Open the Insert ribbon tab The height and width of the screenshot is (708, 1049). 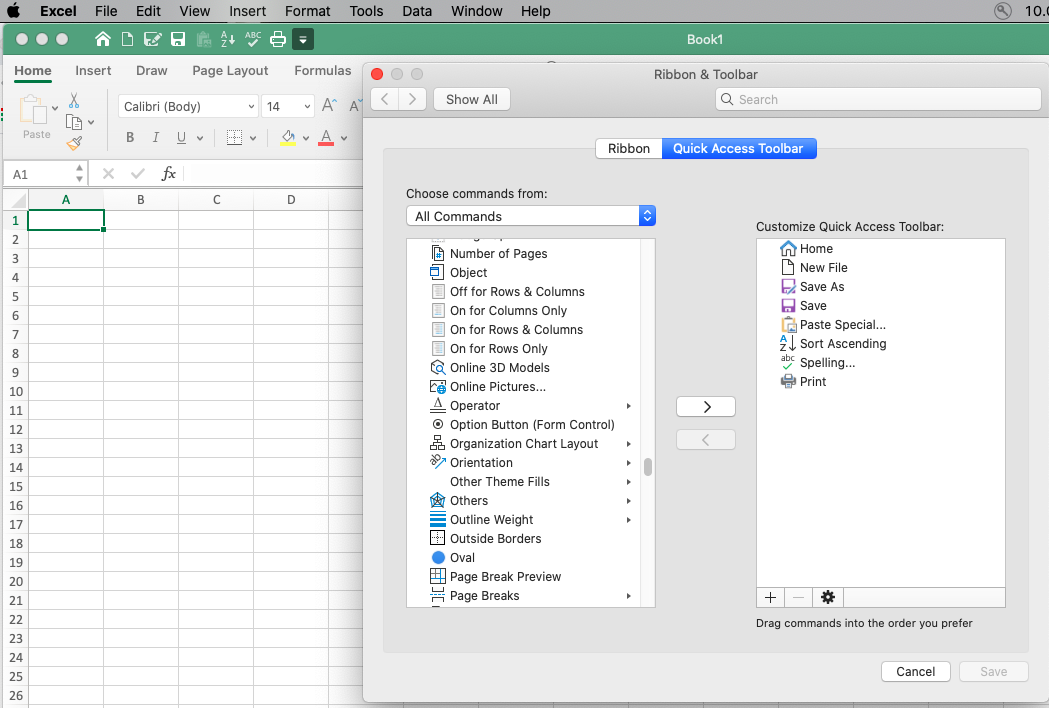click(x=93, y=70)
